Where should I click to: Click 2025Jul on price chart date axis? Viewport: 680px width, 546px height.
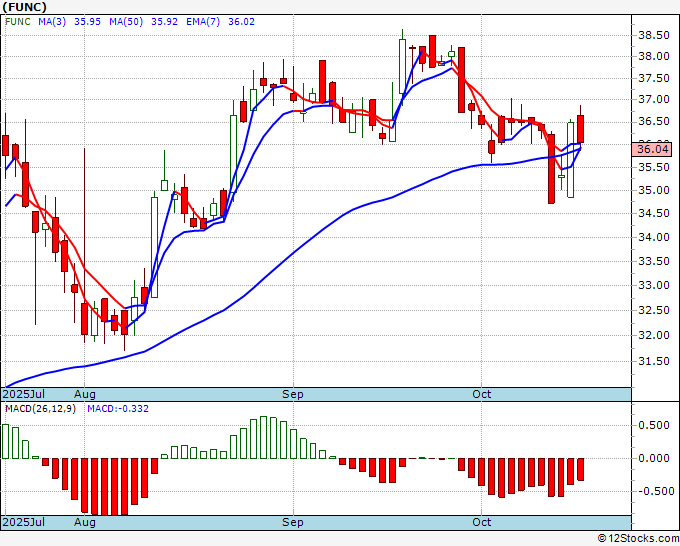23,394
